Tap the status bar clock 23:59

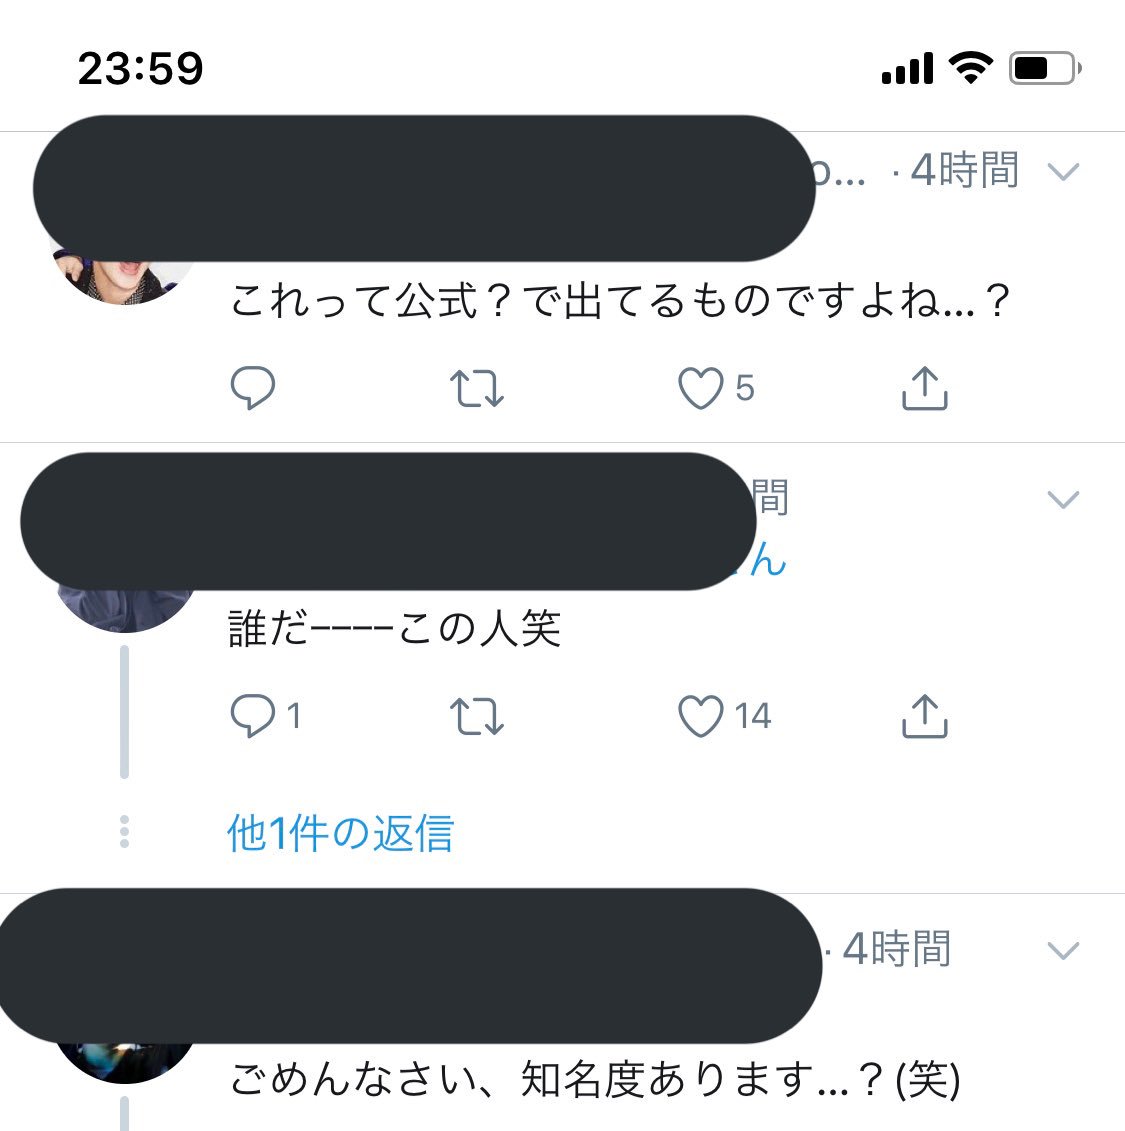coord(141,69)
